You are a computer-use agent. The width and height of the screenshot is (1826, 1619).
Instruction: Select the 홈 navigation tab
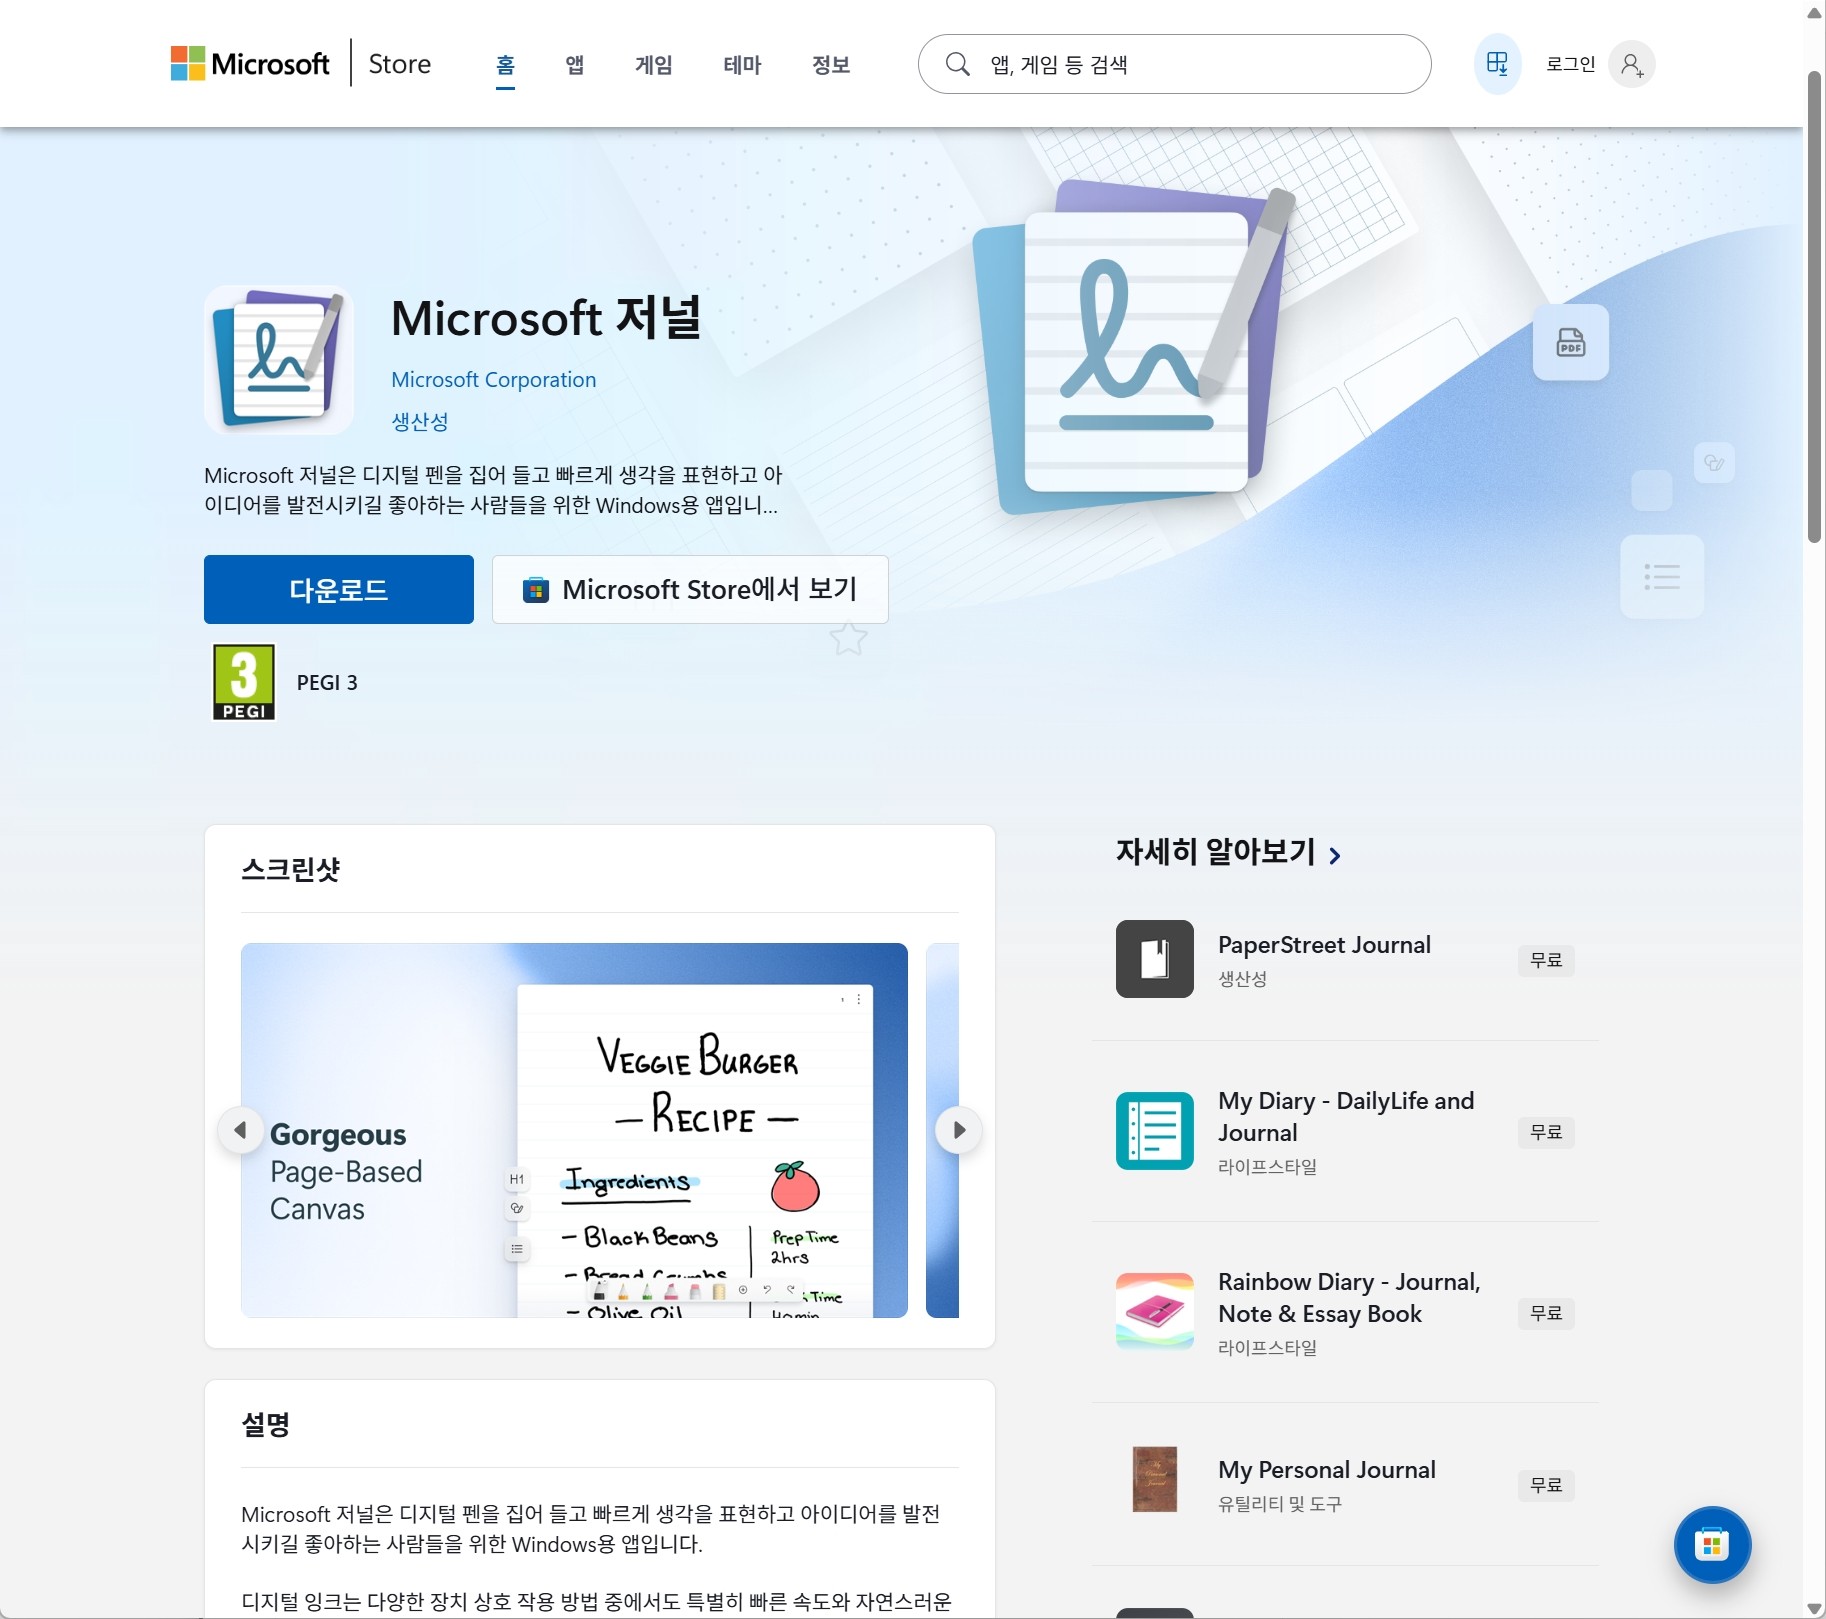505,65
